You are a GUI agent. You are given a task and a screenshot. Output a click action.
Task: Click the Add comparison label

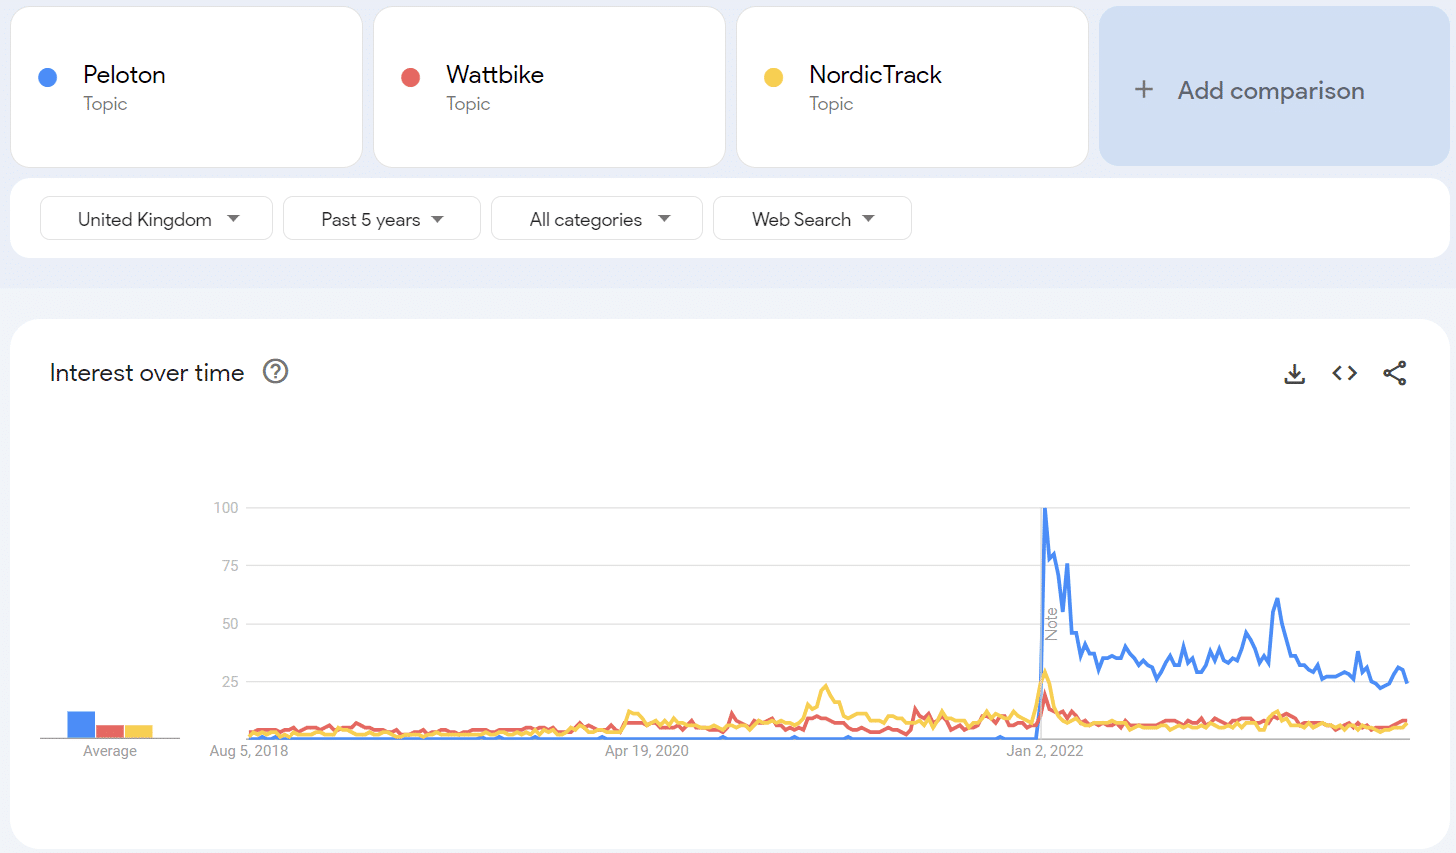(x=1271, y=91)
